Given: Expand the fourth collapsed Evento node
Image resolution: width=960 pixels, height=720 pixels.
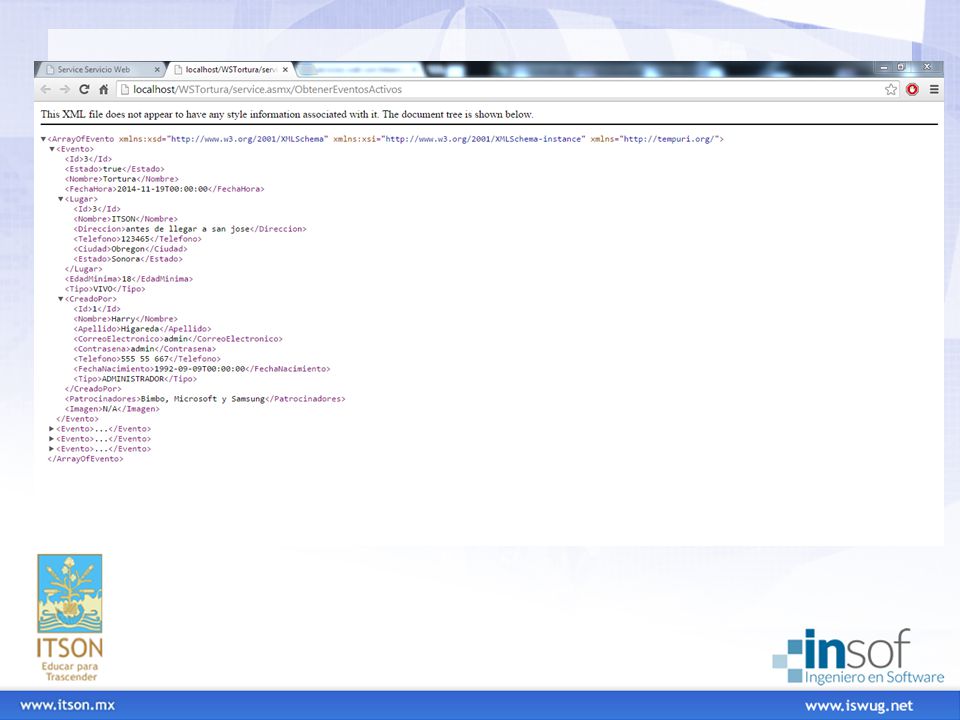Looking at the screenshot, I should 52,449.
